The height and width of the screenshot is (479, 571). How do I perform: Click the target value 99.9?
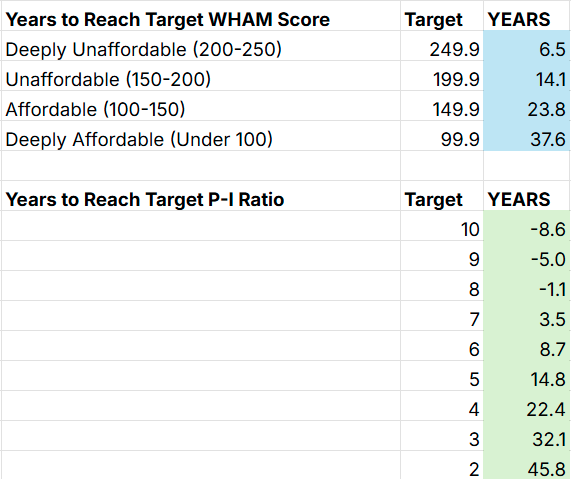(x=442, y=136)
